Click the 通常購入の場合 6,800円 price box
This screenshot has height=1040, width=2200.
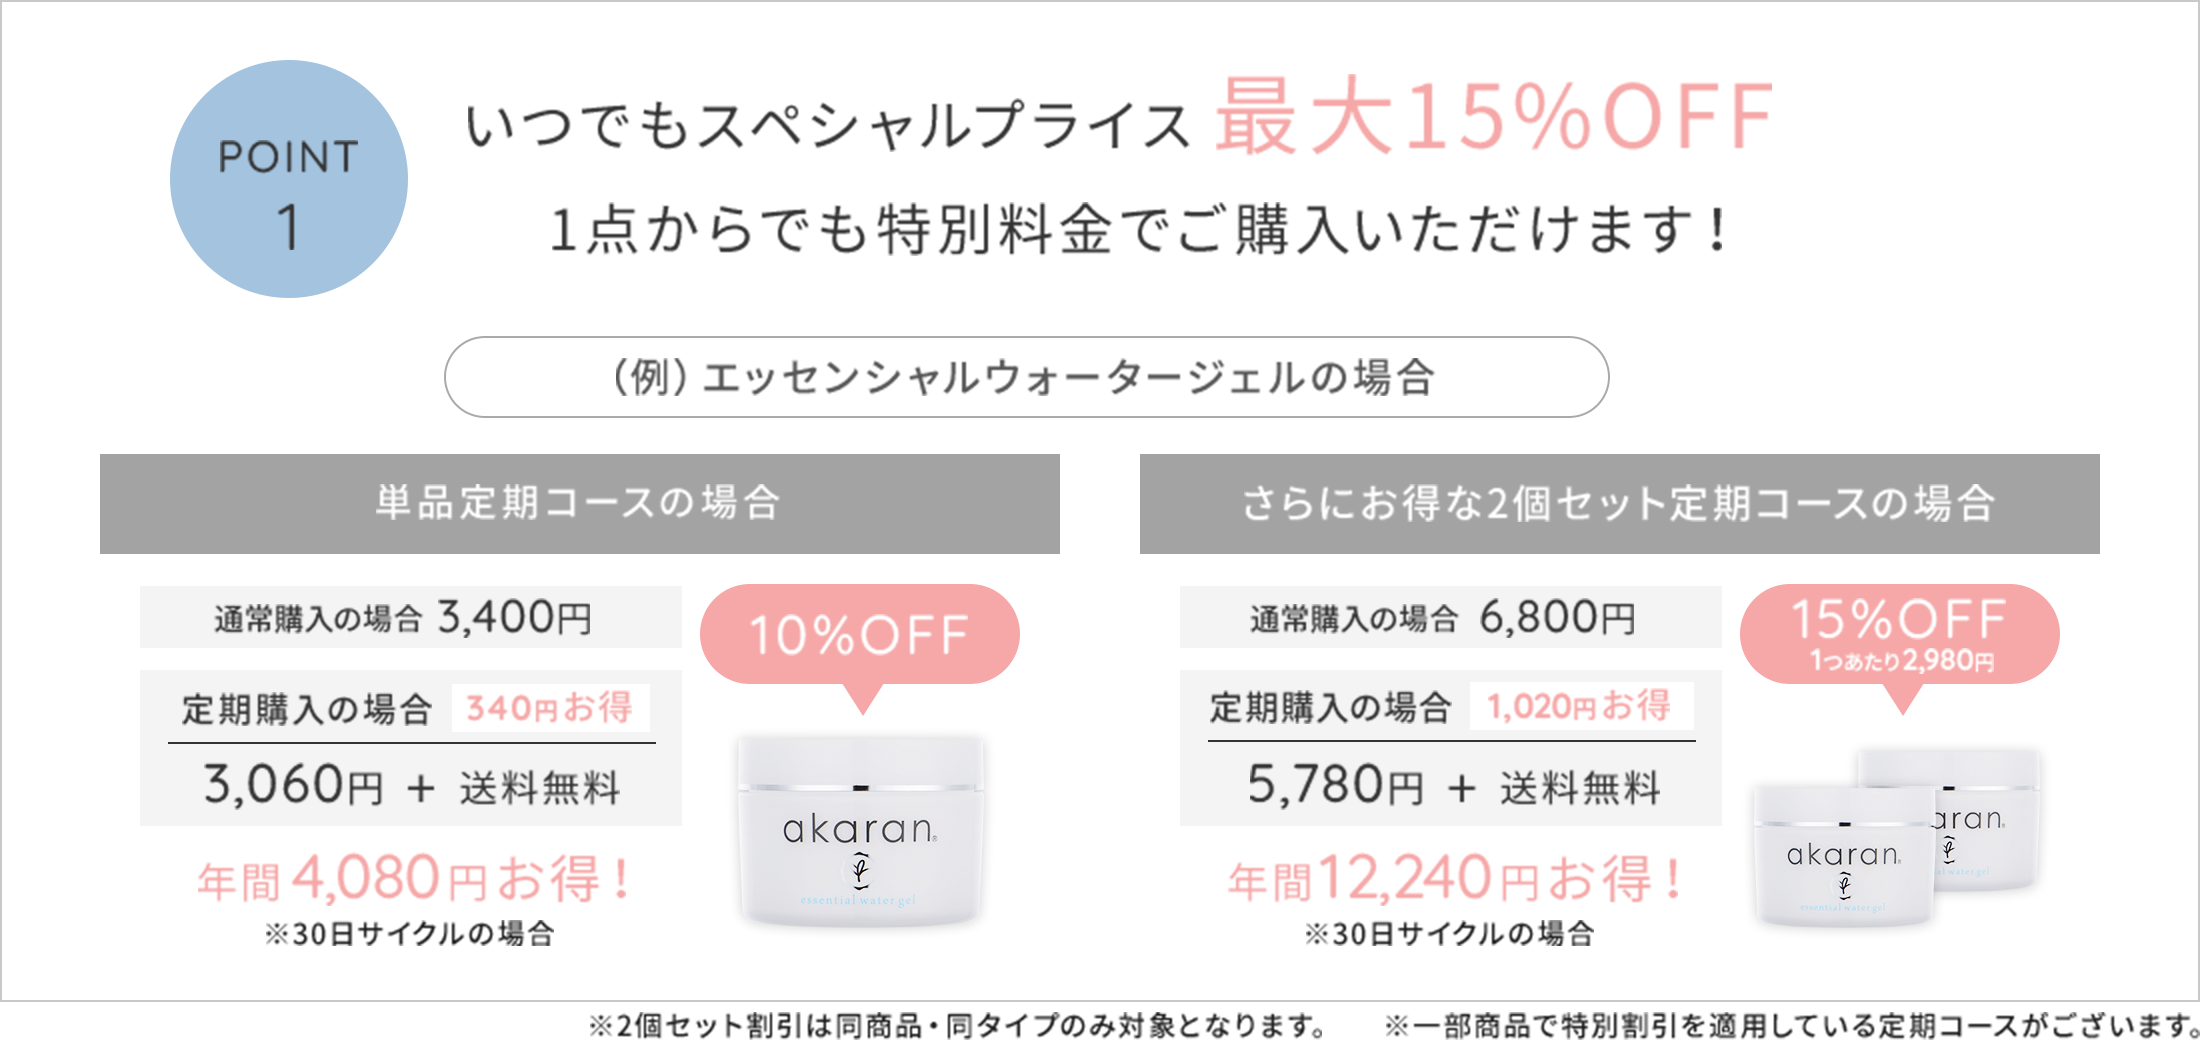pos(1450,617)
